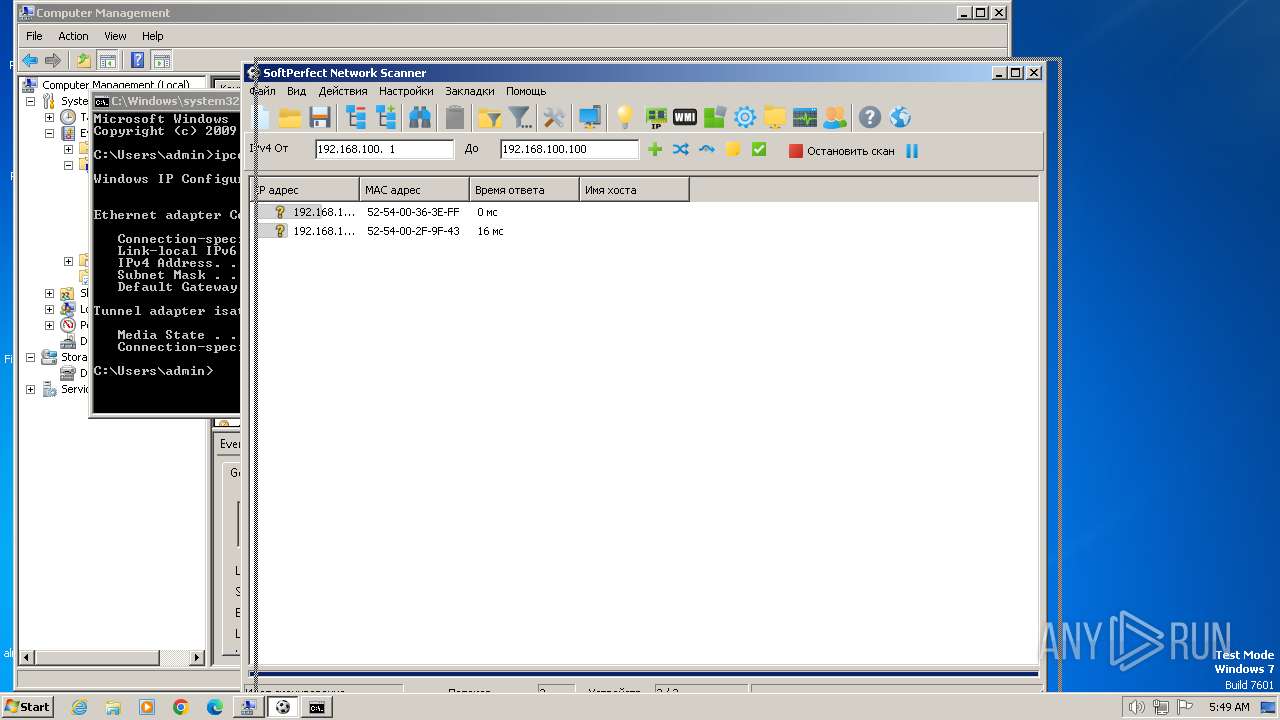Open Action menu in Computer Management
Image resolution: width=1280 pixels, height=720 pixels.
pyautogui.click(x=73, y=36)
